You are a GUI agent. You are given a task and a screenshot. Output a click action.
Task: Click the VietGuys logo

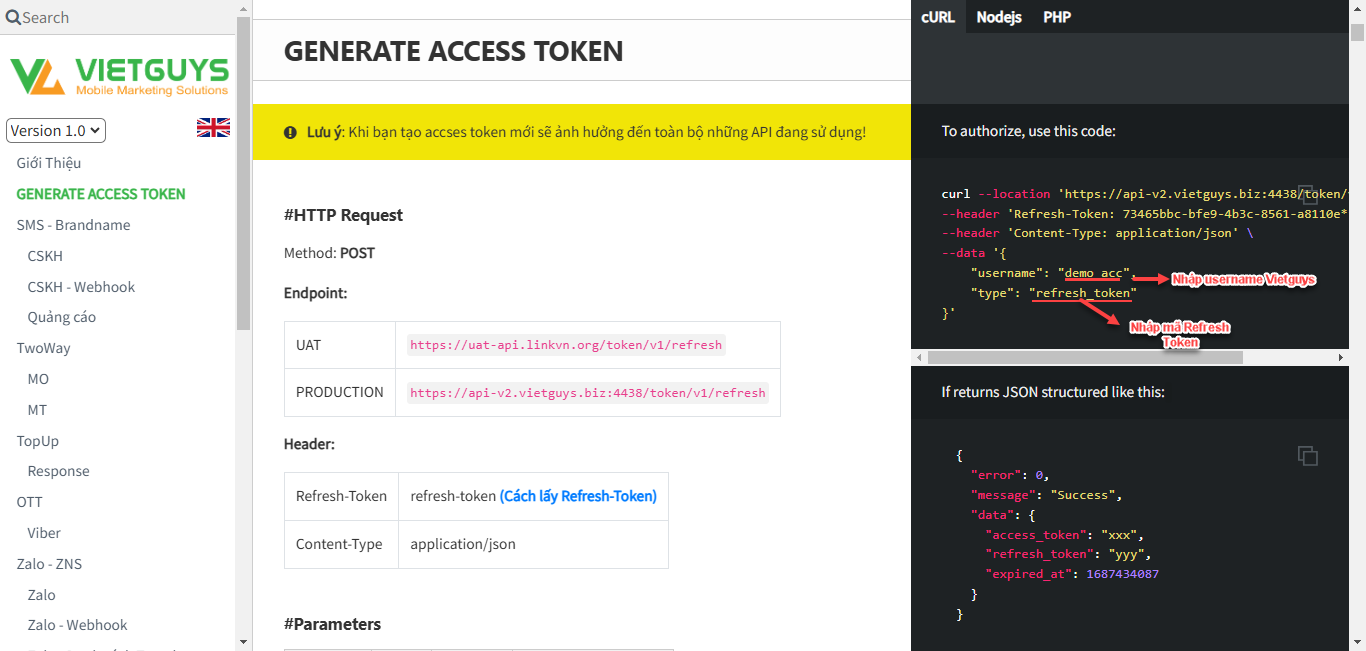click(x=119, y=76)
